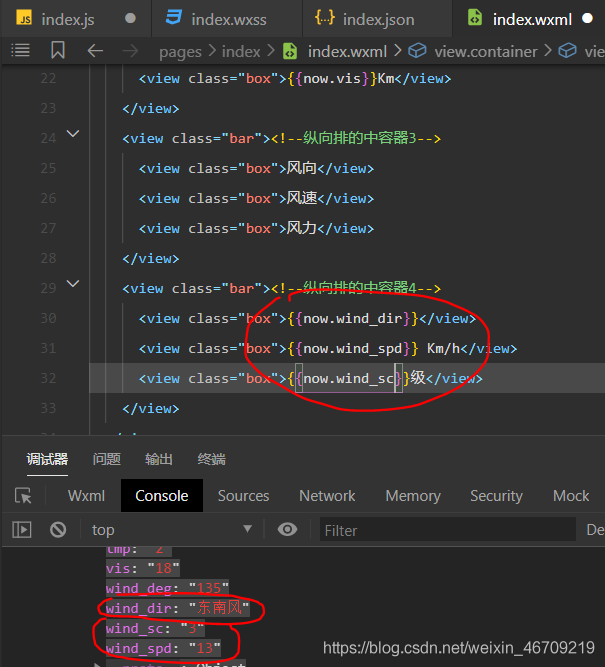605x667 pixels.
Task: Switch to the Memory devtools tab
Action: coord(413,496)
